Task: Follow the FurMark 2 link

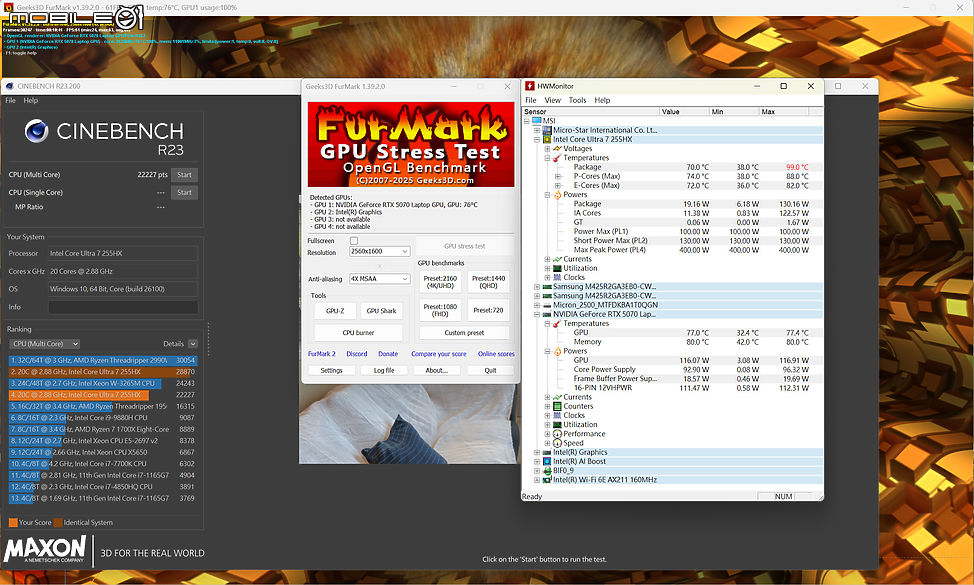Action: pyautogui.click(x=322, y=354)
